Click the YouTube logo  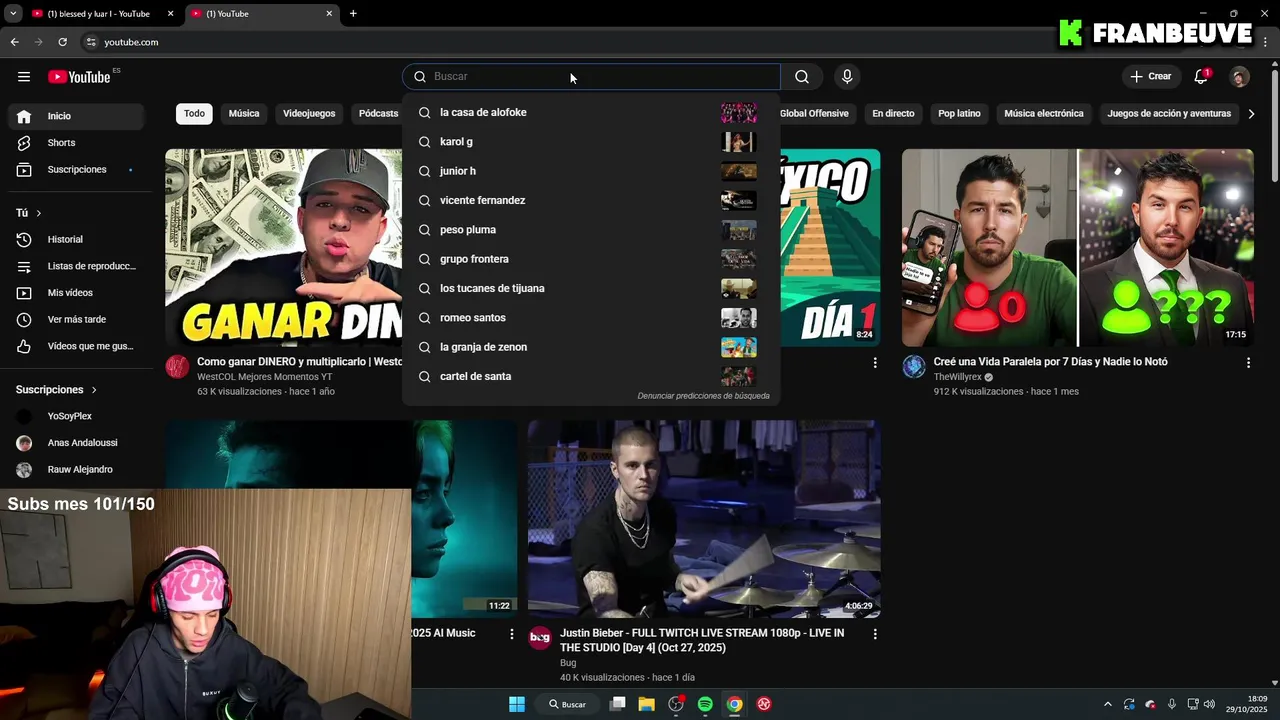click(79, 77)
